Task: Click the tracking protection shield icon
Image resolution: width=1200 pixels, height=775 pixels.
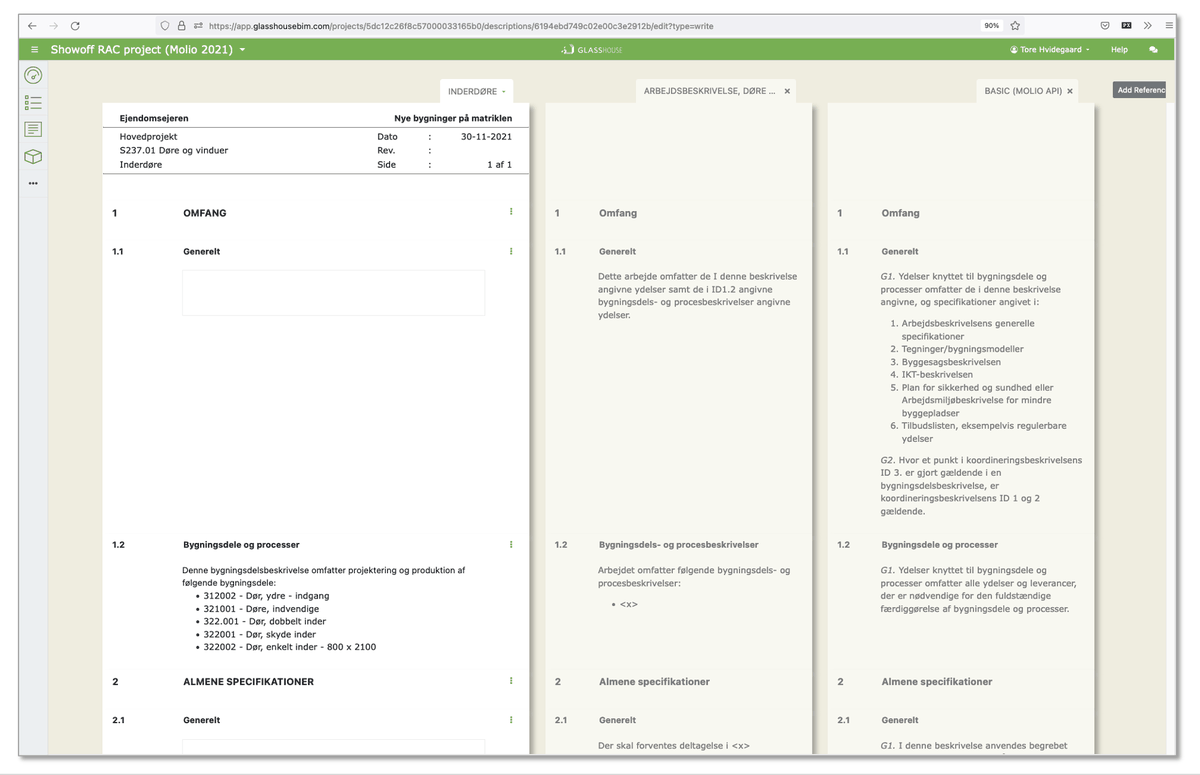Action: pyautogui.click(x=165, y=25)
